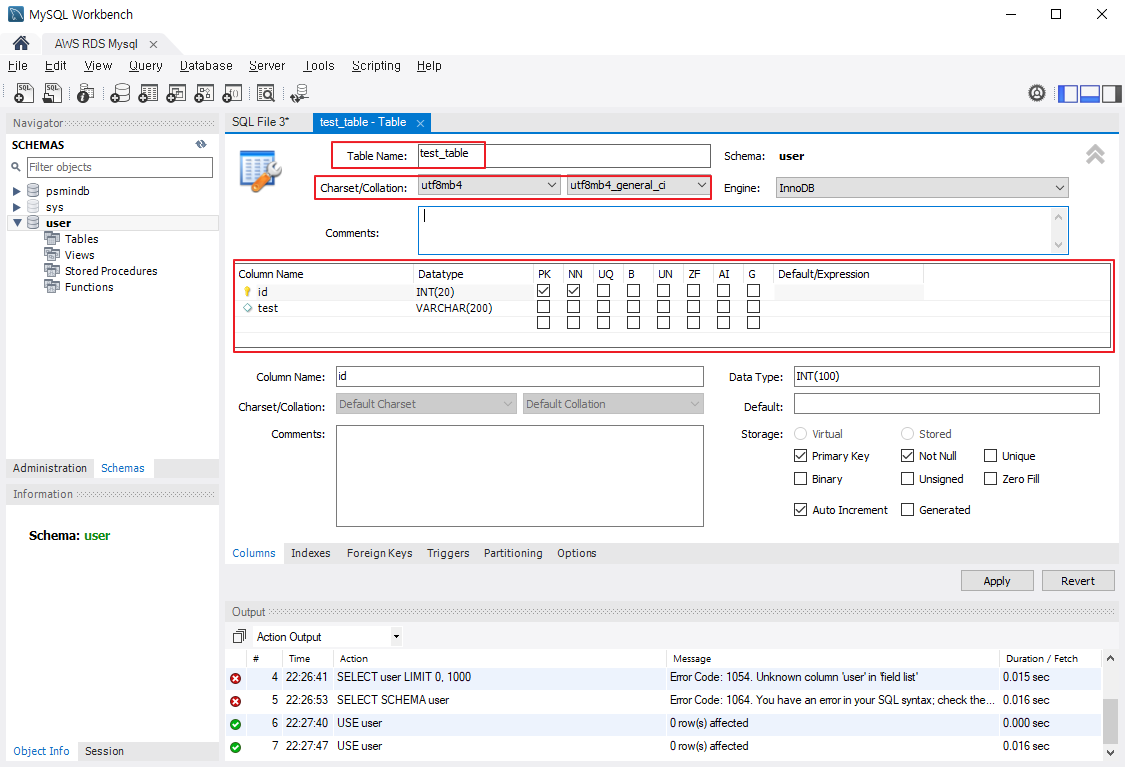Viewport: 1126px width, 768px height.
Task: Switch to the Foreign Keys tab
Action: (x=379, y=553)
